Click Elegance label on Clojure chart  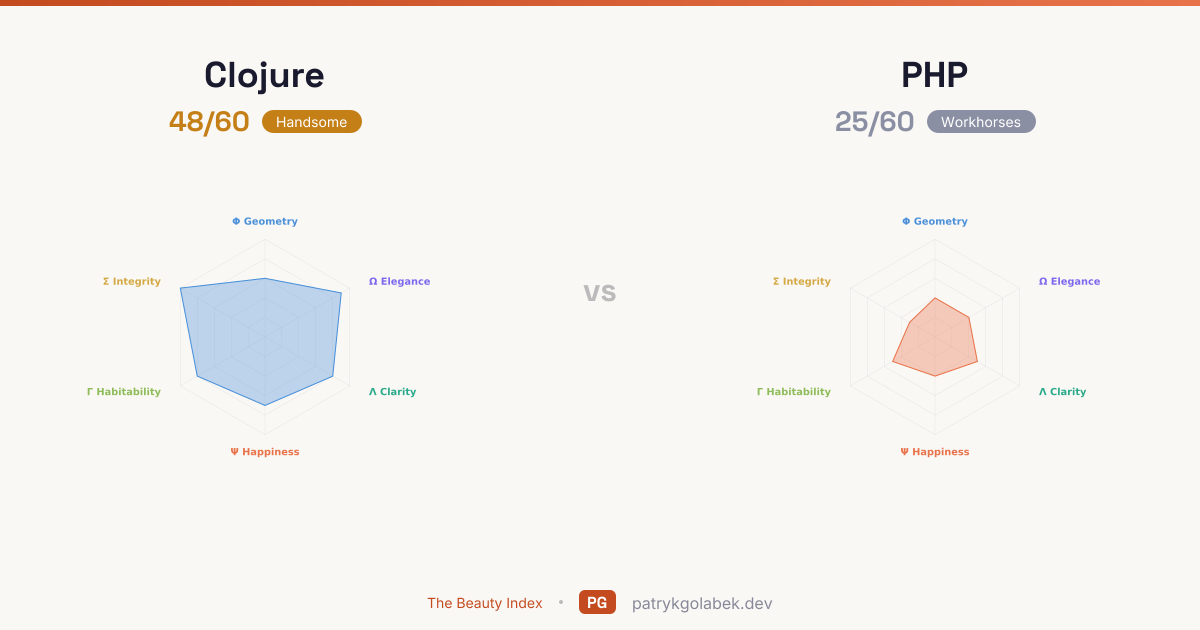click(400, 282)
